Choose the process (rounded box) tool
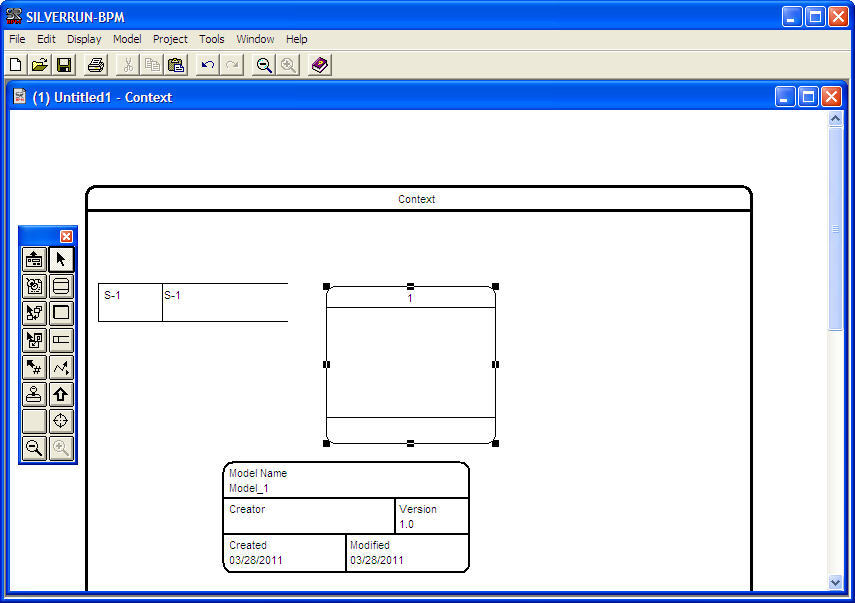This screenshot has width=855, height=603. click(x=61, y=286)
